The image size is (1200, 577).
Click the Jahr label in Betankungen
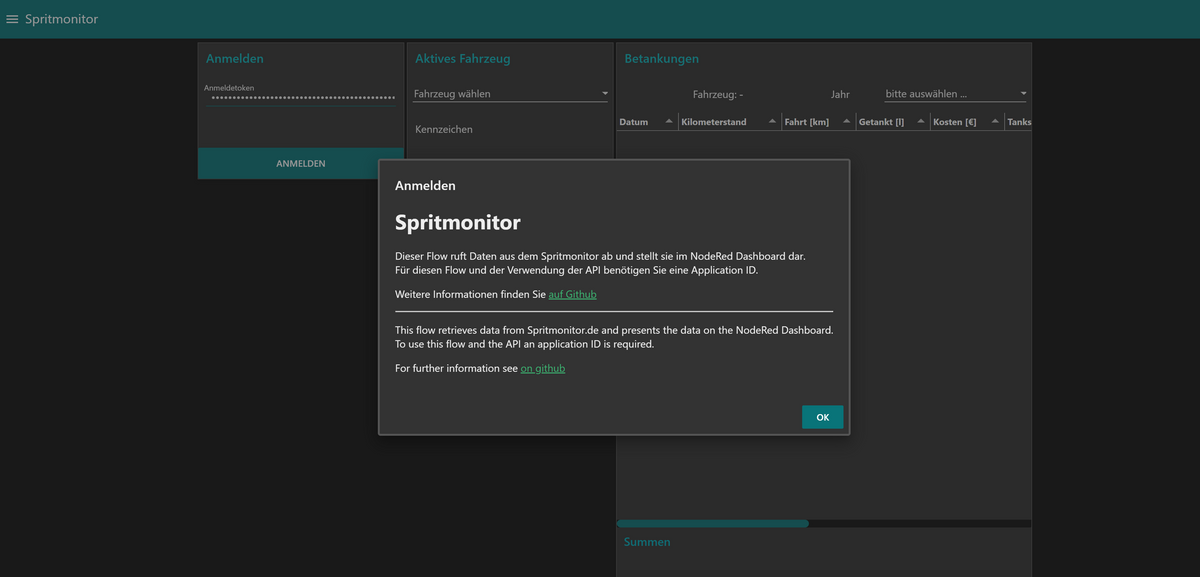coord(840,94)
